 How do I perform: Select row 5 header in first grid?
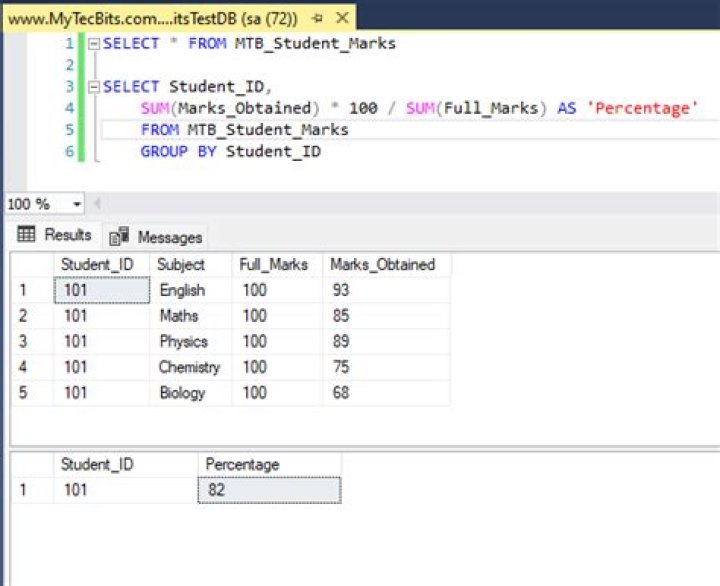tap(32, 393)
